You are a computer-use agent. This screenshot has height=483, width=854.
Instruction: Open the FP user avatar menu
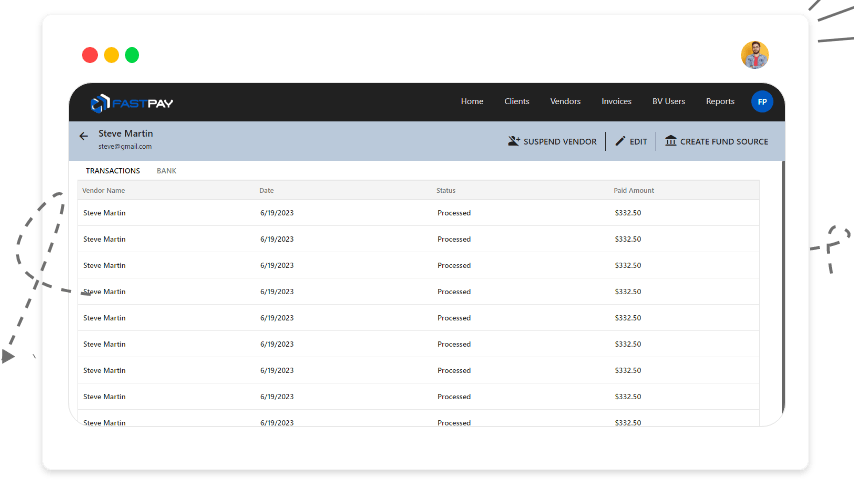tap(762, 102)
